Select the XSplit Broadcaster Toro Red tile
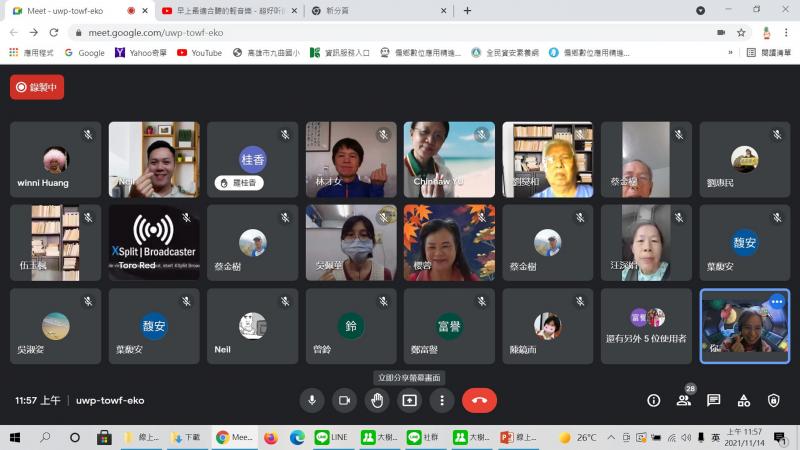The height and width of the screenshot is (450, 800). pos(154,243)
